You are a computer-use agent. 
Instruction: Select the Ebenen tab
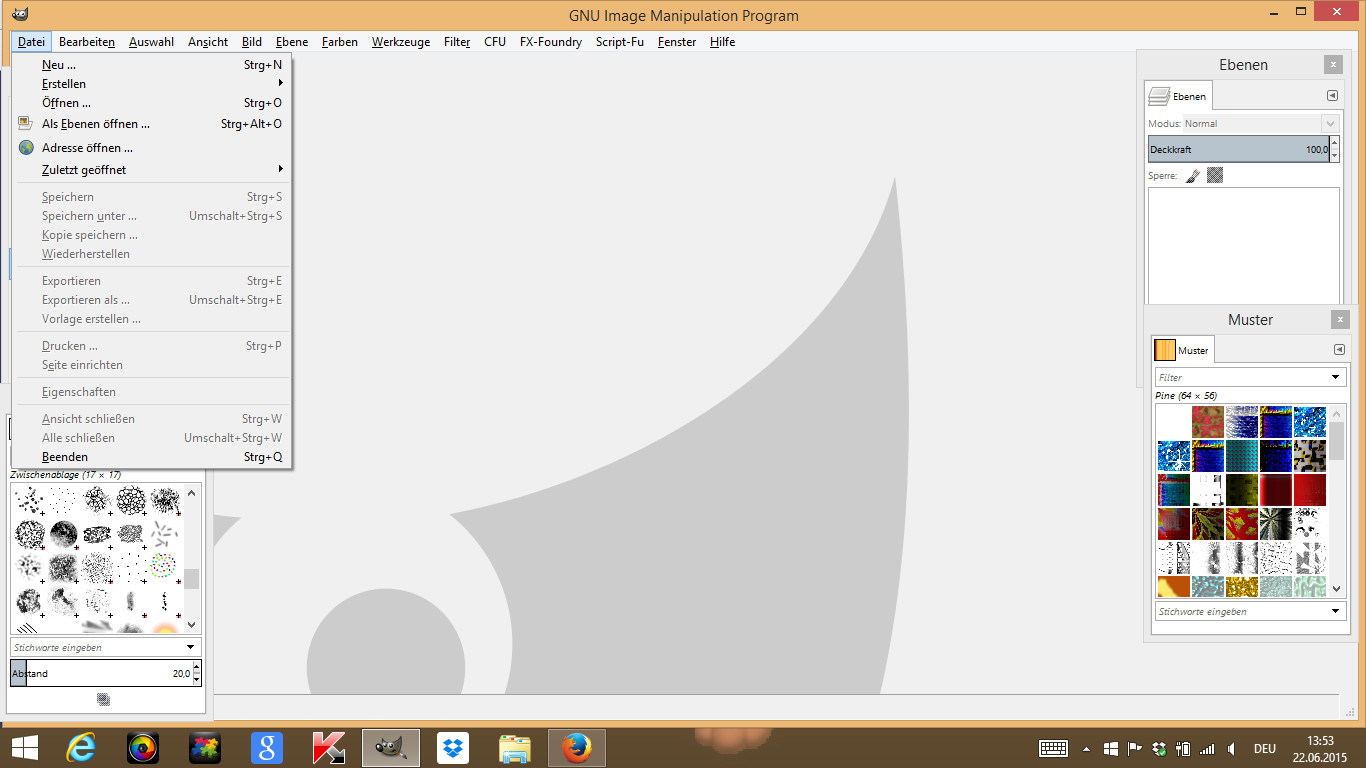[x=1179, y=96]
